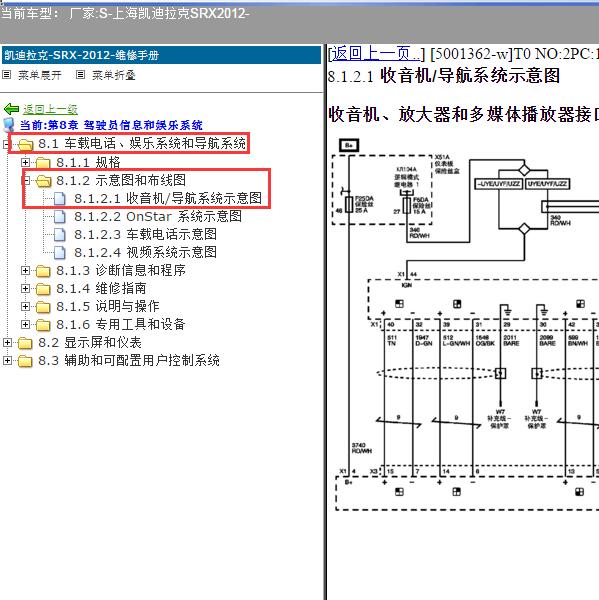Click the 菜单折叠 menu option

(x=114, y=75)
